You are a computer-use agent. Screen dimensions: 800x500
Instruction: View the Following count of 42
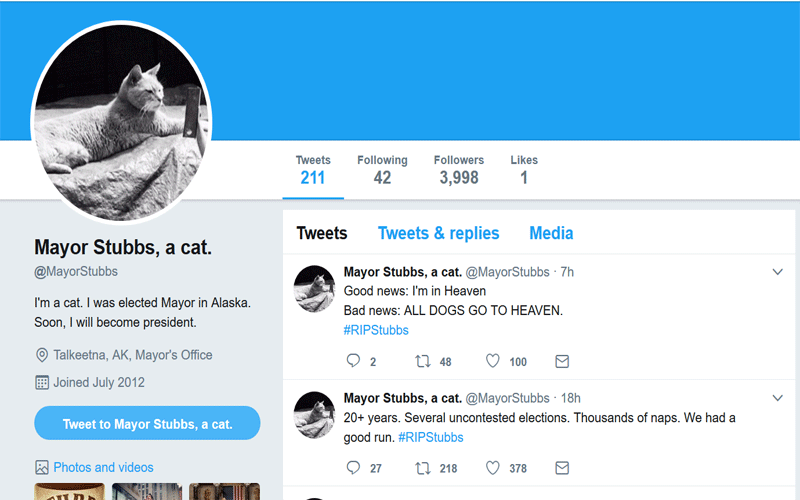(x=382, y=170)
